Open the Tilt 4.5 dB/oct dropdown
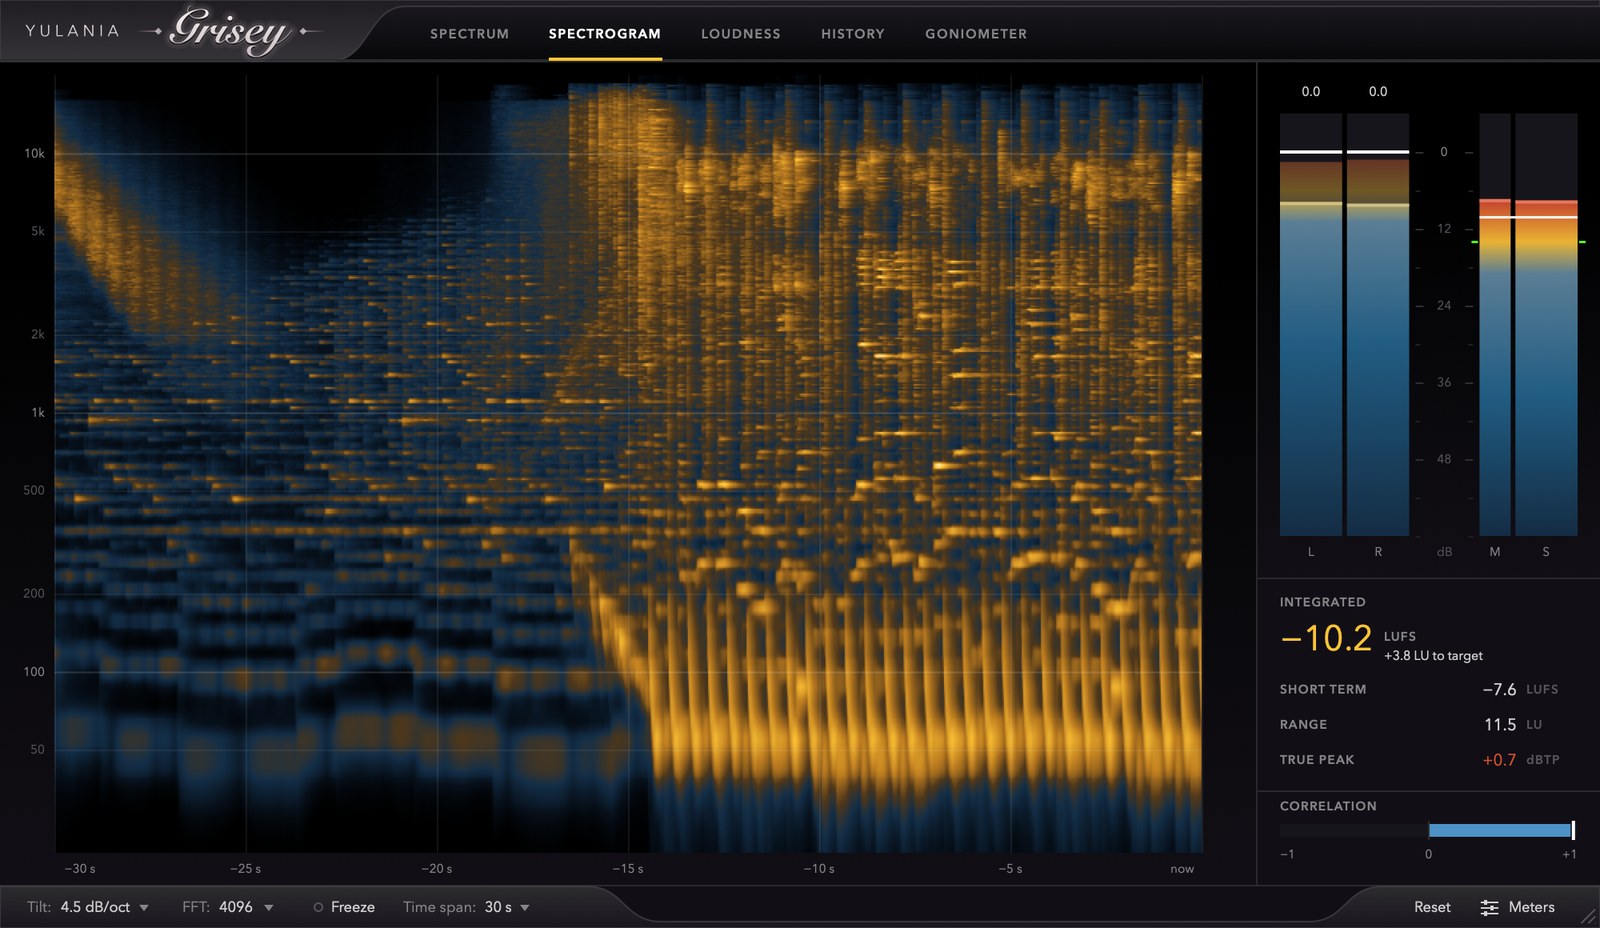The height and width of the screenshot is (928, 1600). point(88,907)
